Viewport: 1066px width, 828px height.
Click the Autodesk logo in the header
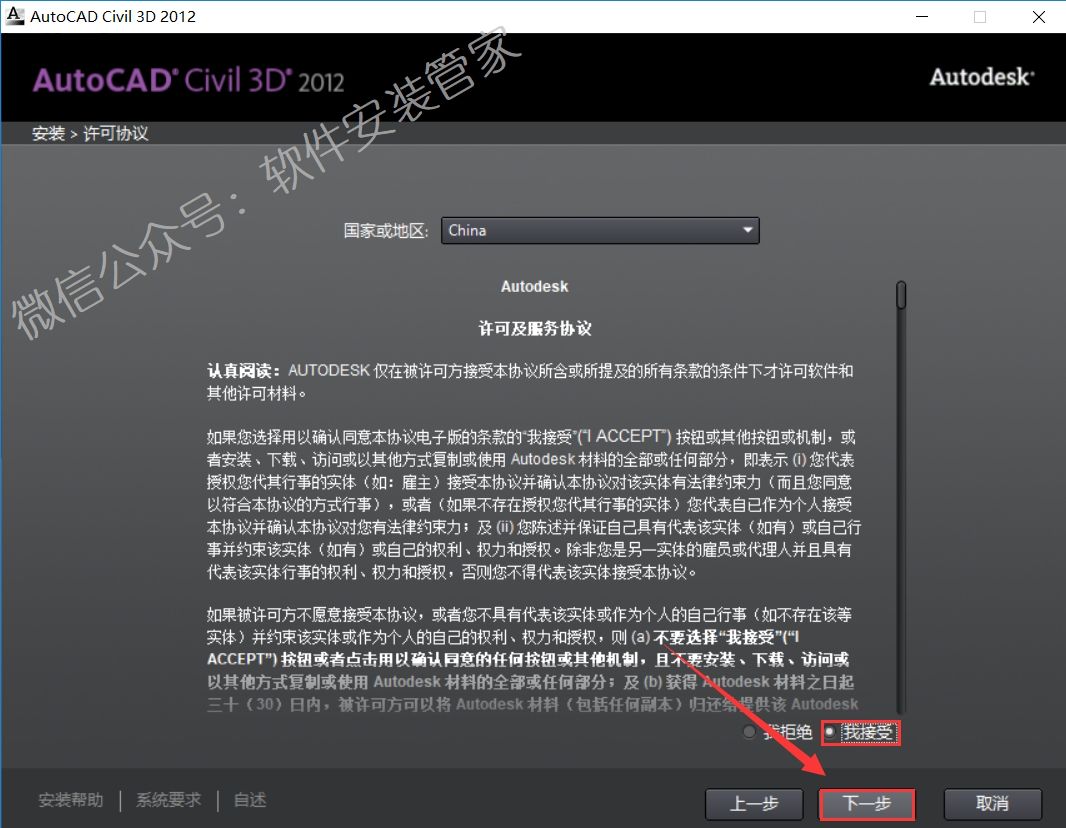tap(981, 77)
